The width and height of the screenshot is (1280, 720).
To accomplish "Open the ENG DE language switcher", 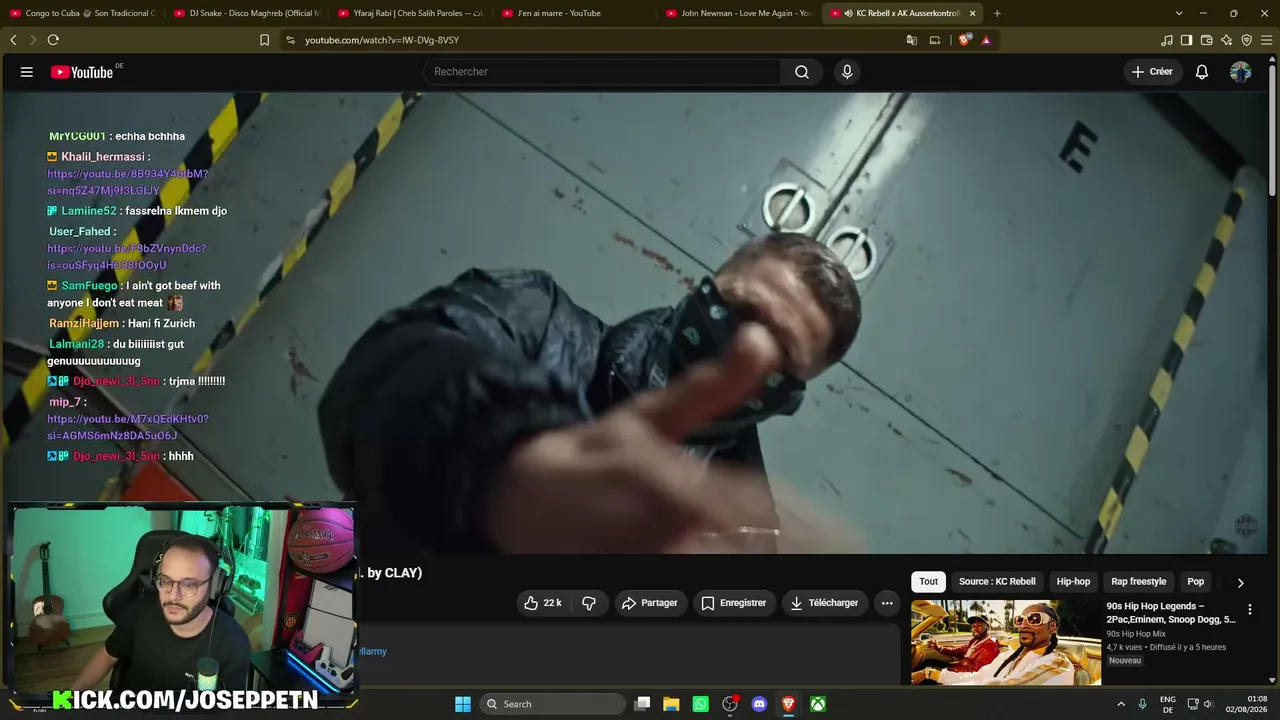I will (x=1168, y=704).
